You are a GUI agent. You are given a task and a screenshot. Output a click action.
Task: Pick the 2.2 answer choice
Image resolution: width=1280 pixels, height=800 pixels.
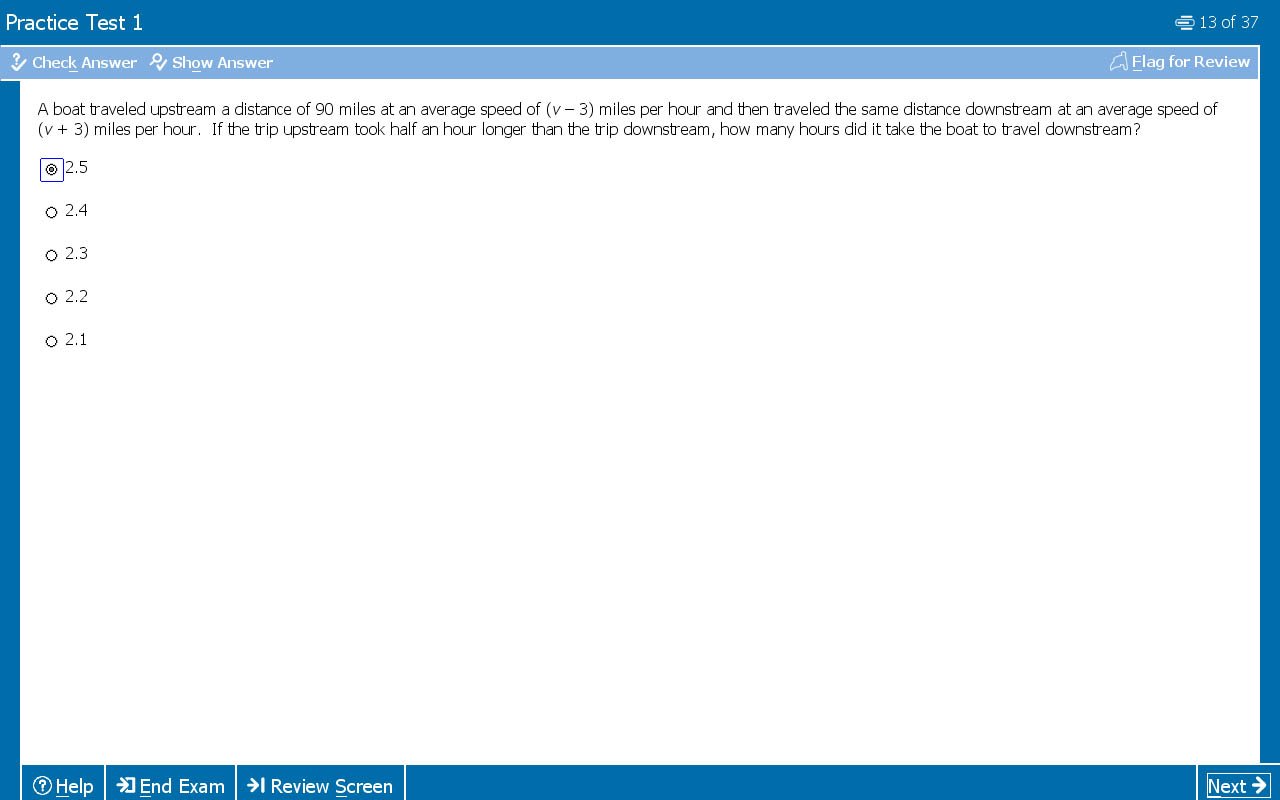(52, 298)
